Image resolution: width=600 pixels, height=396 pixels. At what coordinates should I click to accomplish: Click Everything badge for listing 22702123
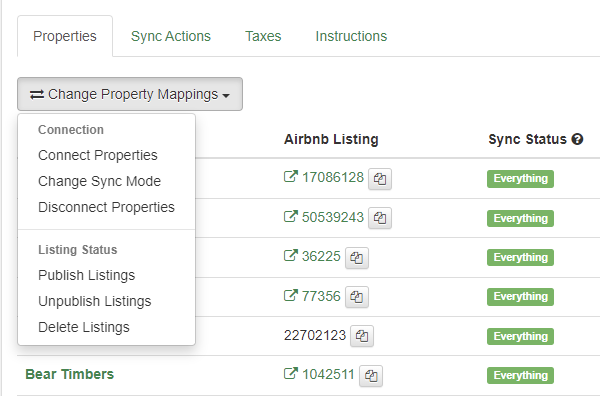point(520,336)
